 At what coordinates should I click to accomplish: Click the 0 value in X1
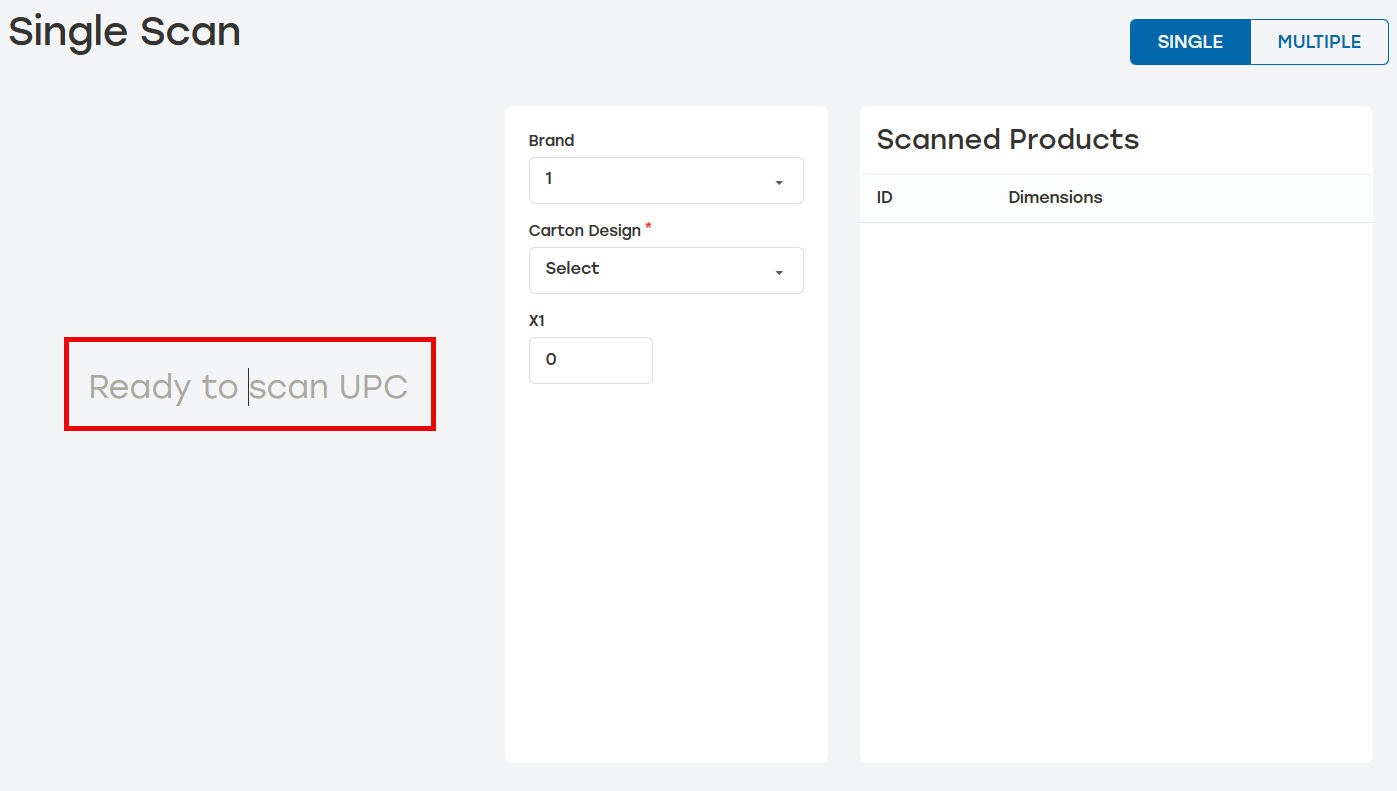tap(551, 359)
